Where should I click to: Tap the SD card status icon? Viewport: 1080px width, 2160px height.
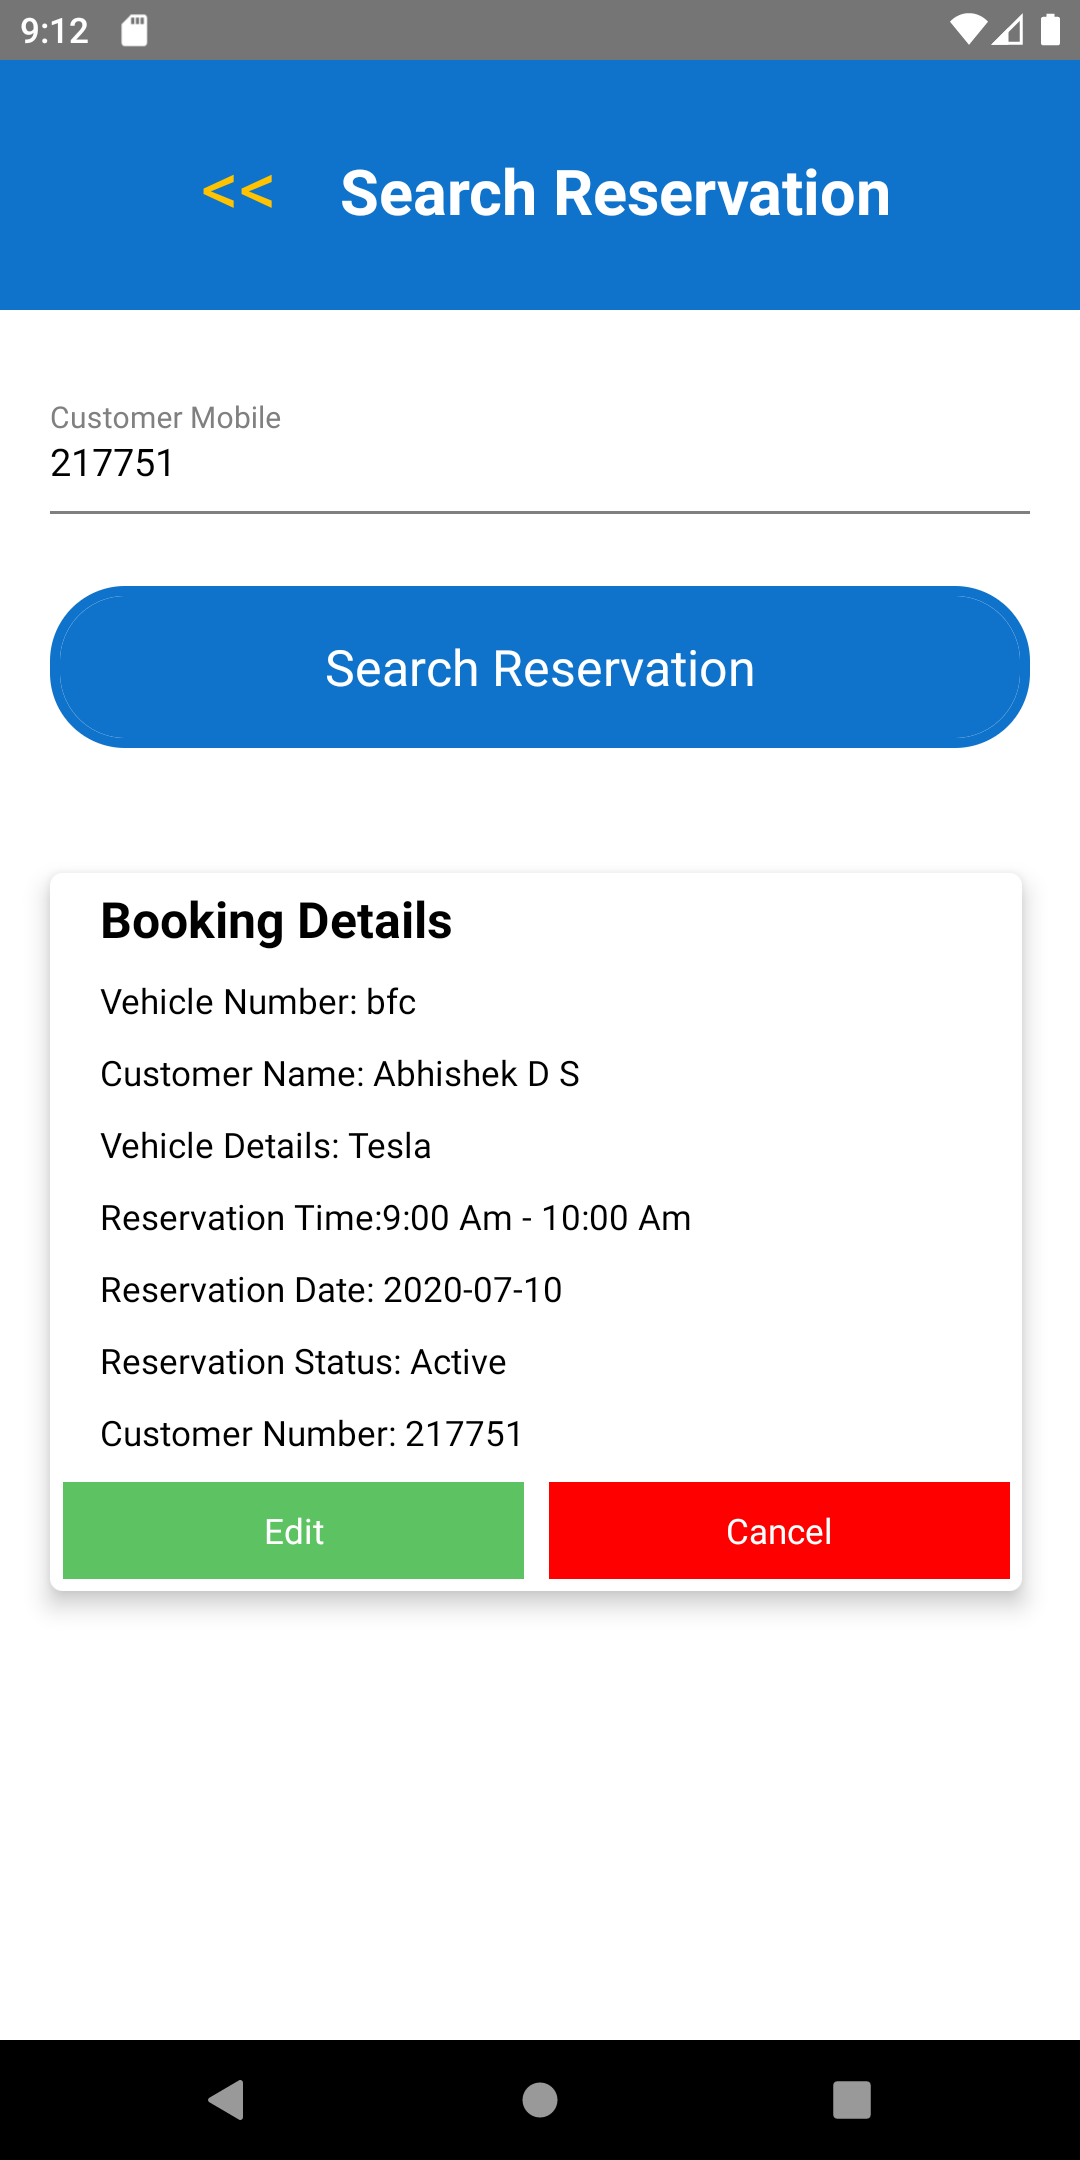[x=134, y=30]
